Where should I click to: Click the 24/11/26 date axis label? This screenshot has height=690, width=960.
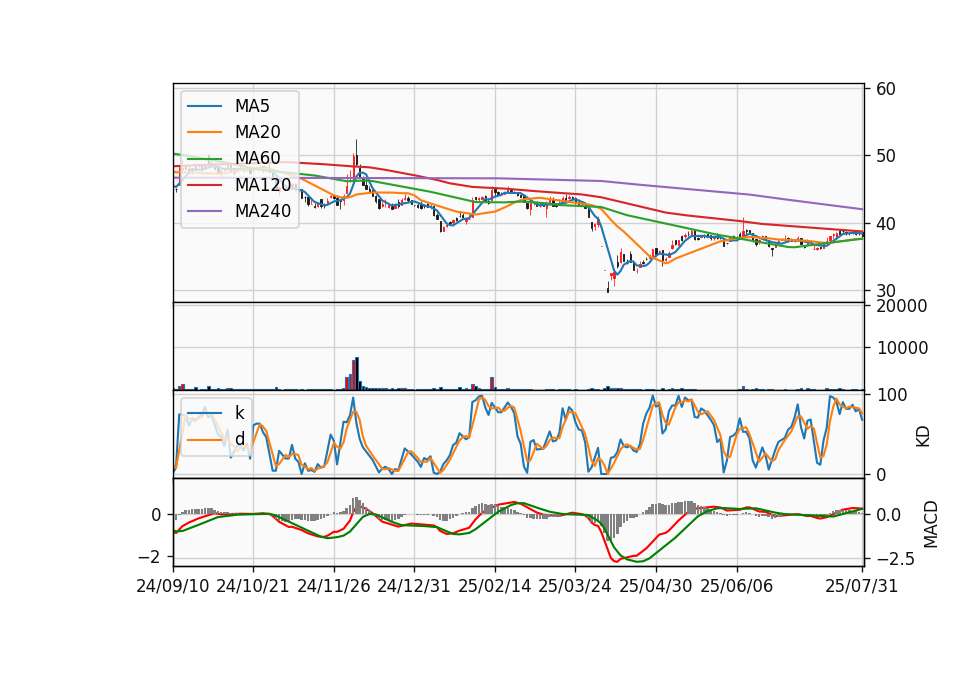tap(334, 586)
